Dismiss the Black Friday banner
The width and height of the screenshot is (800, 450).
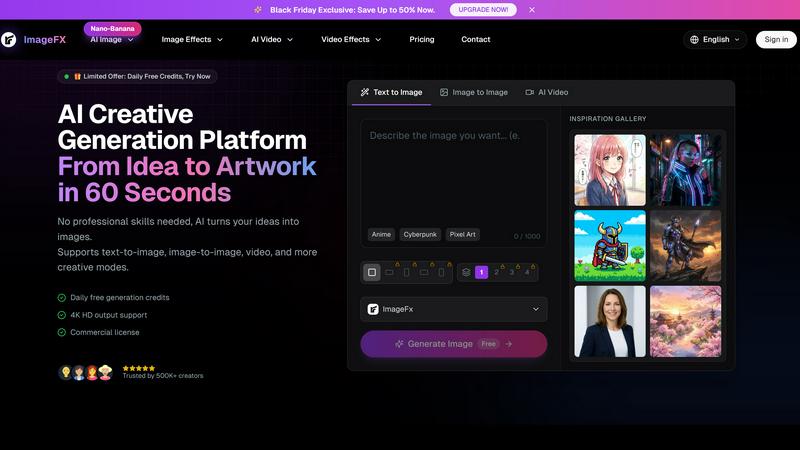[532, 9]
